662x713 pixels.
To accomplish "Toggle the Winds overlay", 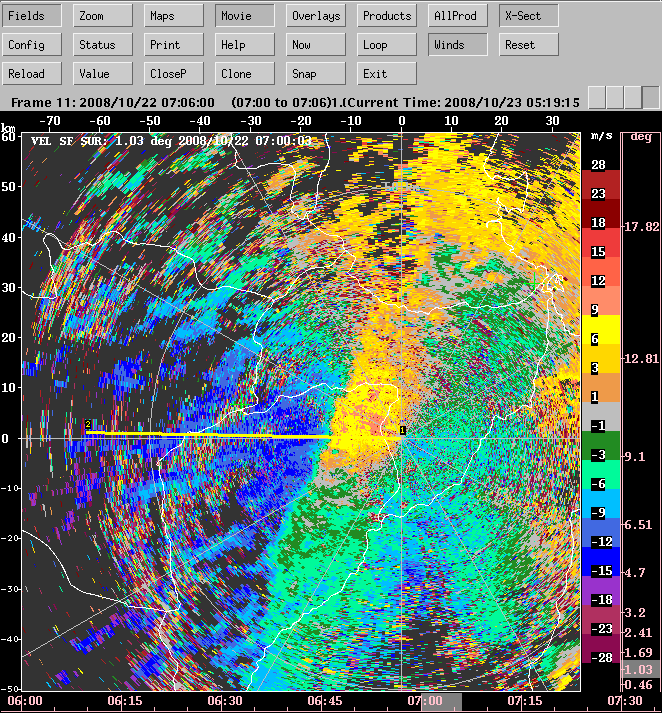I will (458, 45).
